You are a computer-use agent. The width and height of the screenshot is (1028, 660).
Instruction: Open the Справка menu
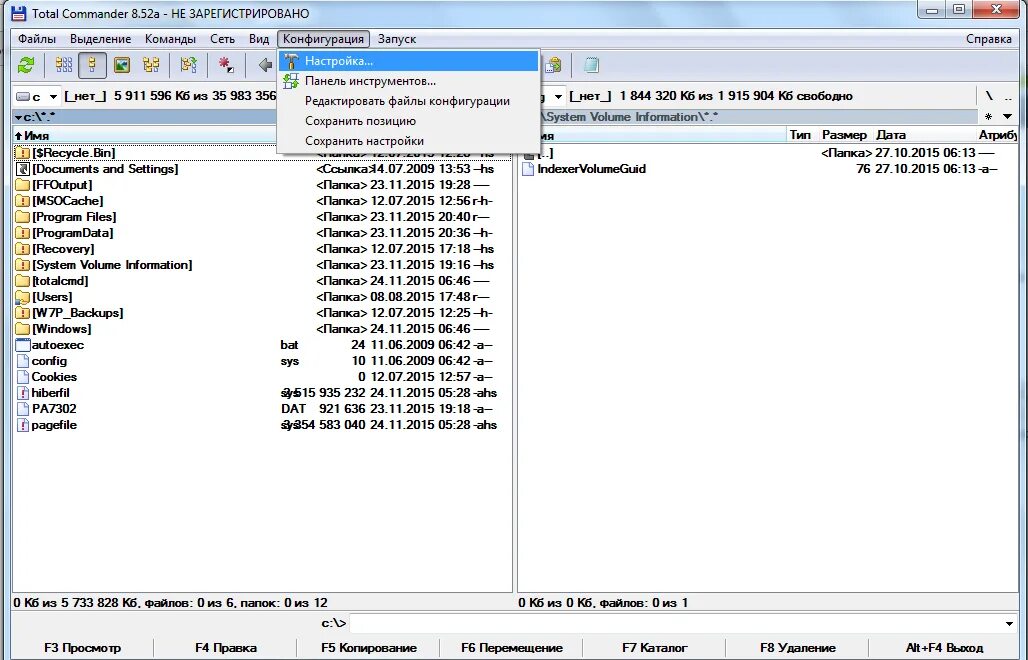[989, 39]
